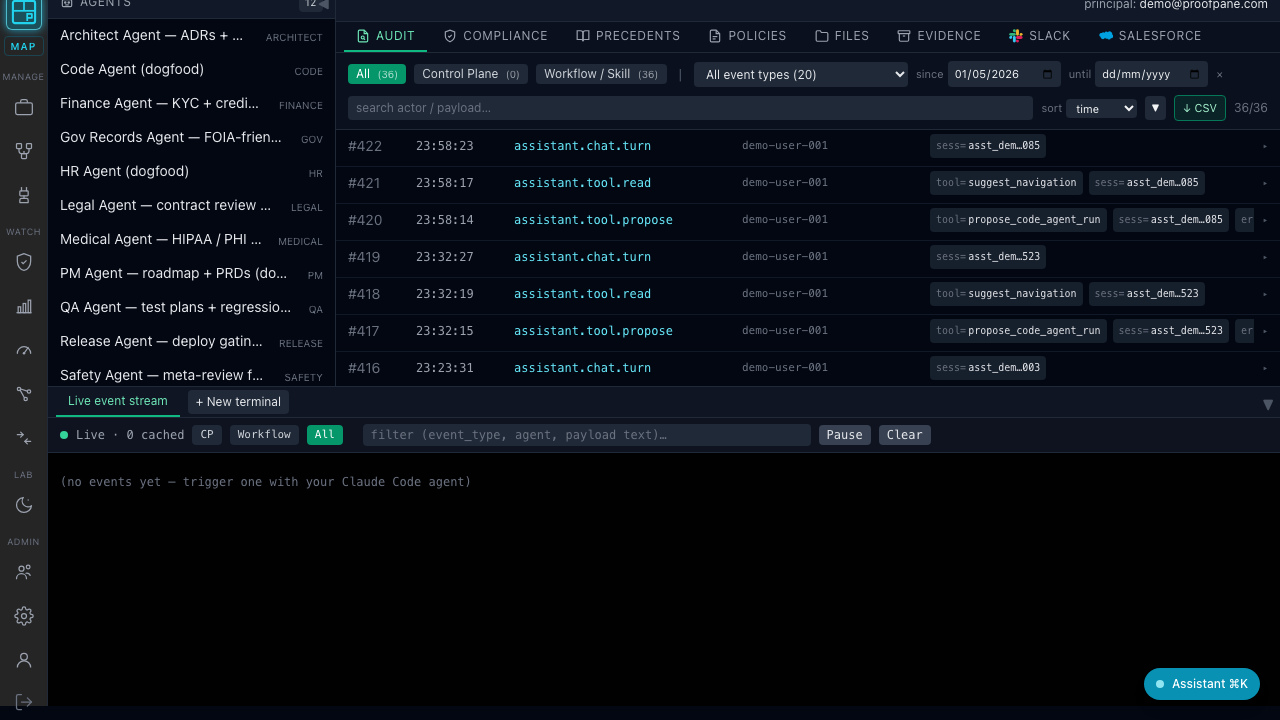The width and height of the screenshot is (1280, 720).
Task: Click the tool=propose_code_agent_run tag in row #420
Action: tap(1018, 220)
